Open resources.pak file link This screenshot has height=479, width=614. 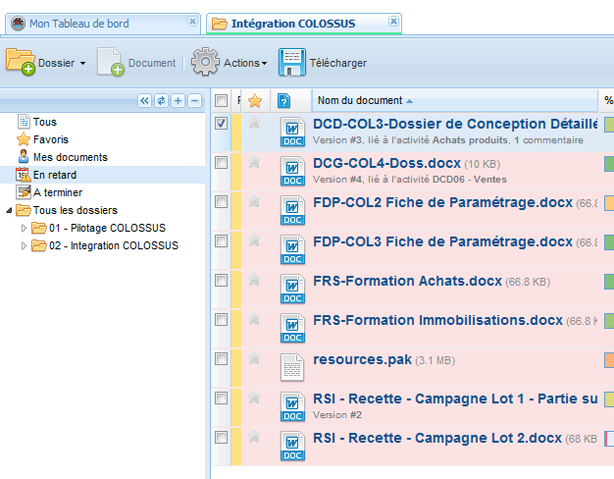(x=362, y=359)
